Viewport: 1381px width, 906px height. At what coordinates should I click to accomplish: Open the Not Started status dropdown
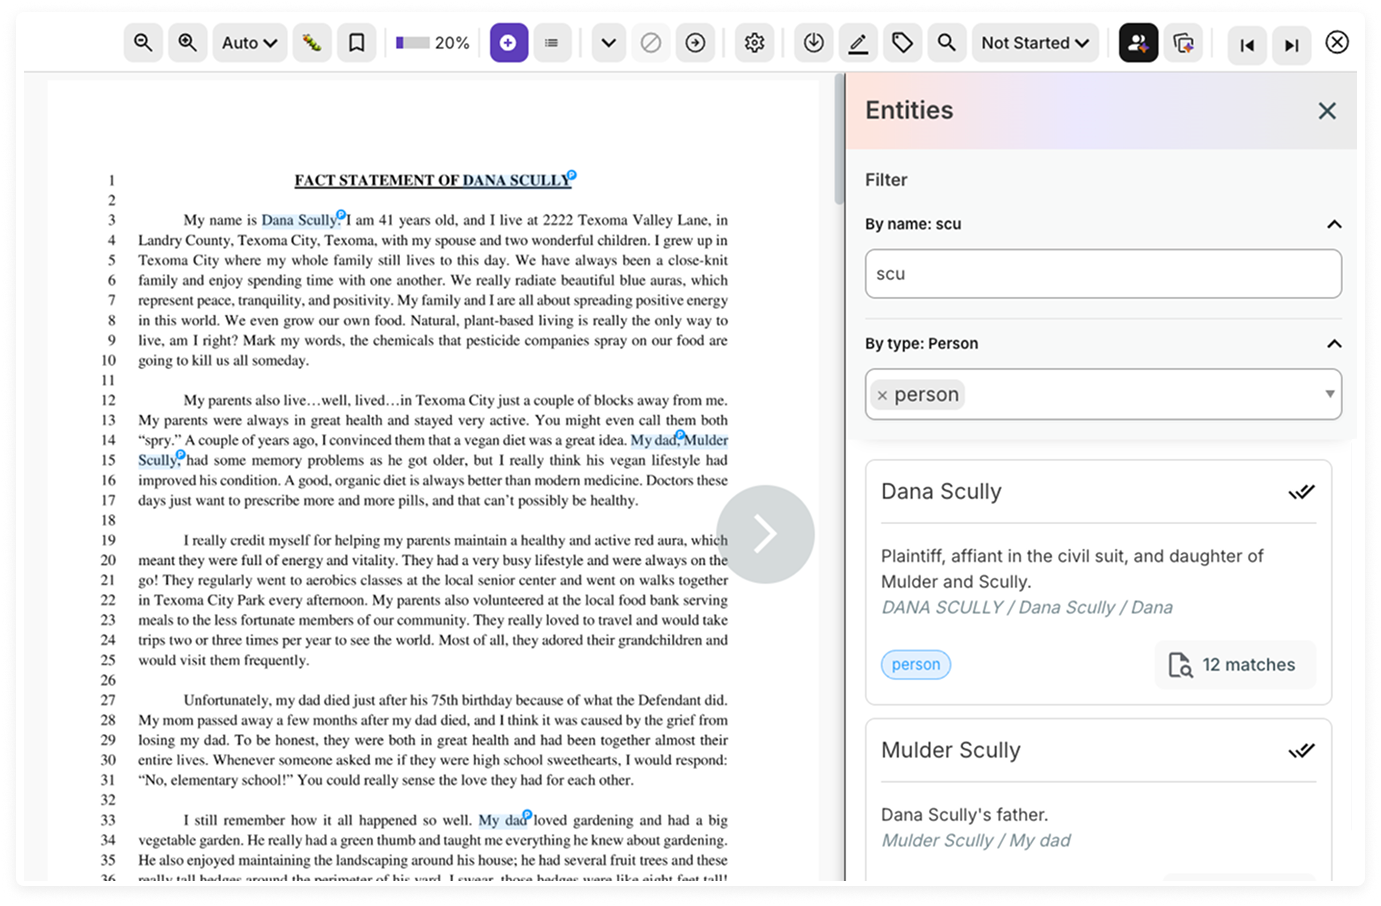click(1035, 43)
